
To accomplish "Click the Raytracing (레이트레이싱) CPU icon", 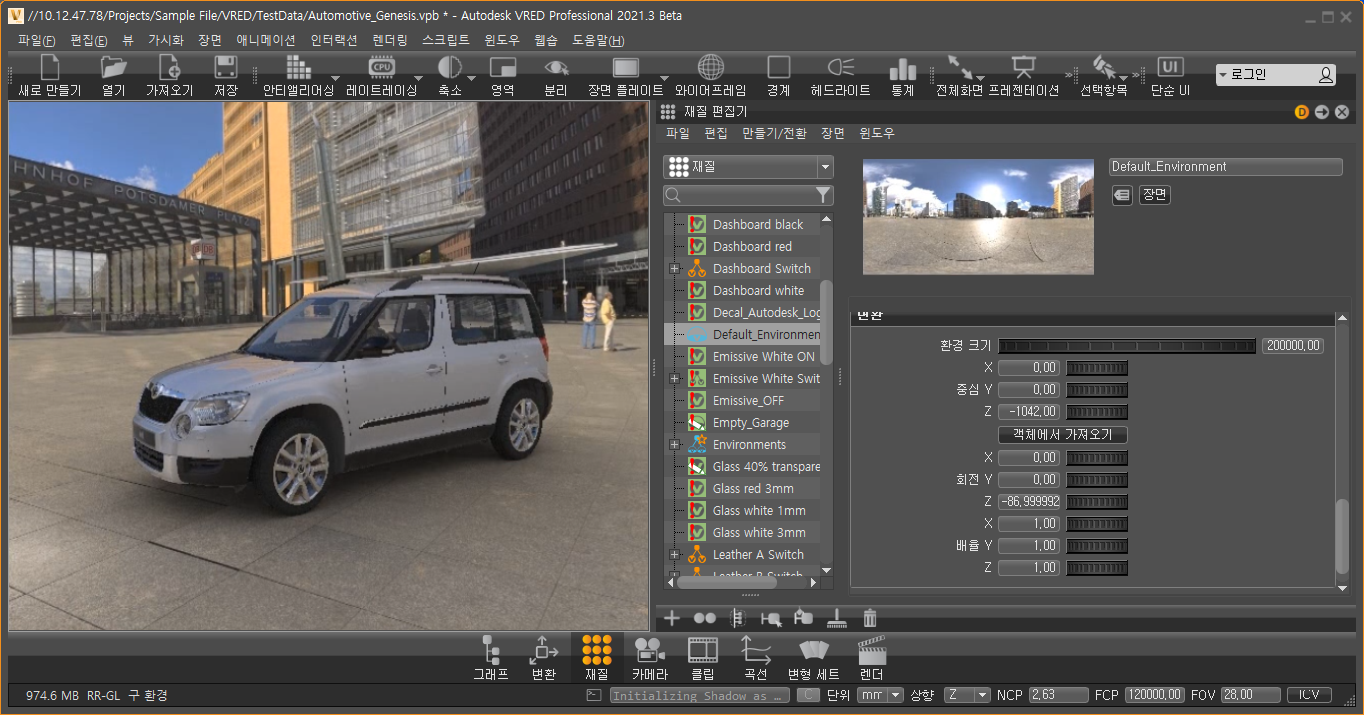I will [381, 68].
